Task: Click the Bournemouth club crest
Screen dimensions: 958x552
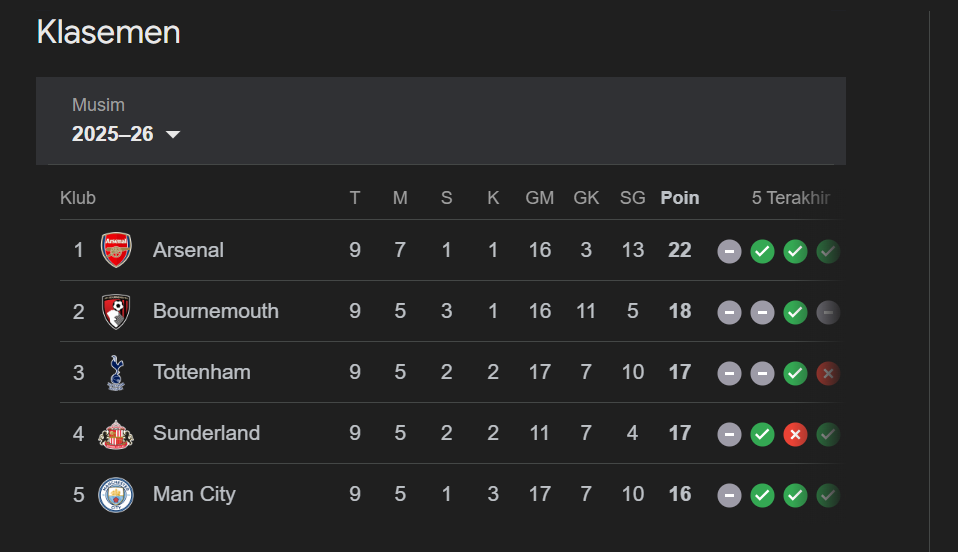Action: 116,311
